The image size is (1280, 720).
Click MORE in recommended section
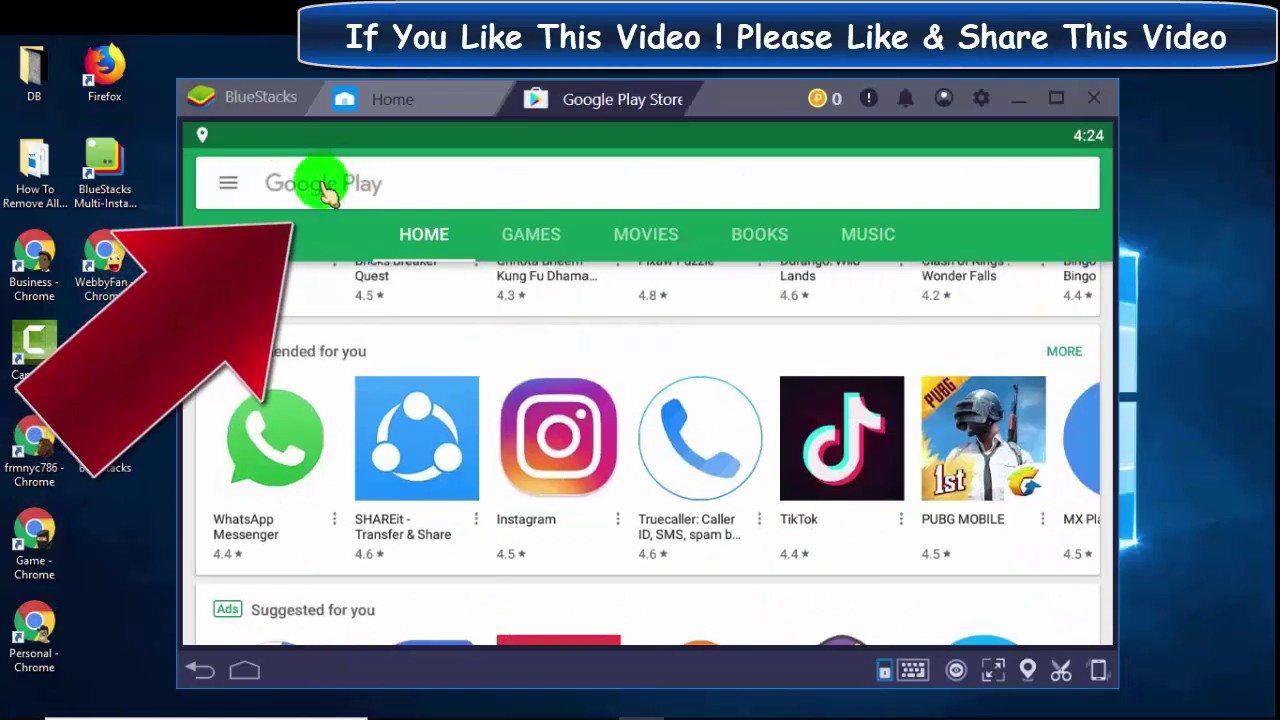pos(1064,351)
